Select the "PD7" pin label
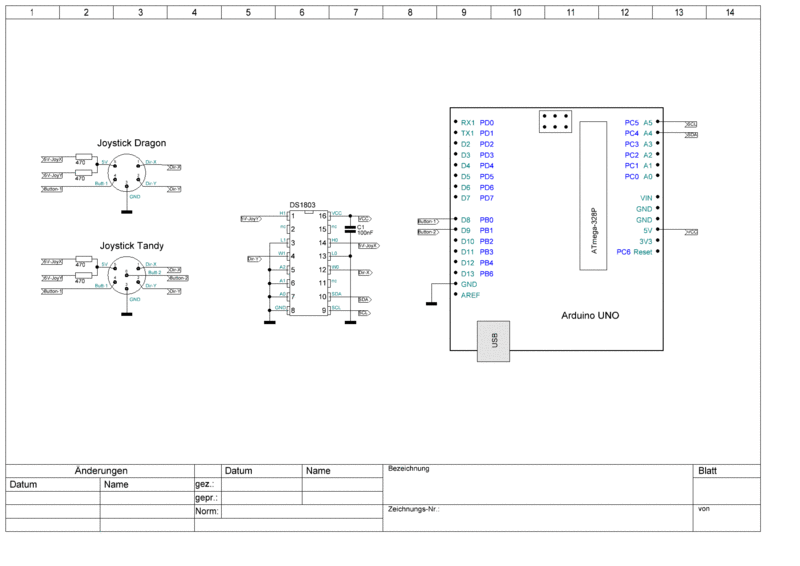 pyautogui.click(x=487, y=198)
